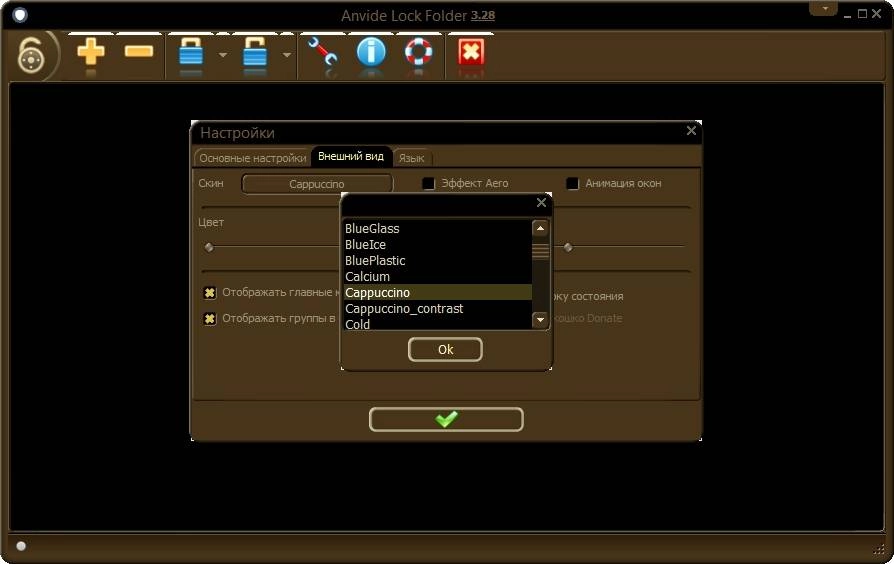Open settings via the wrench icon

click(322, 52)
